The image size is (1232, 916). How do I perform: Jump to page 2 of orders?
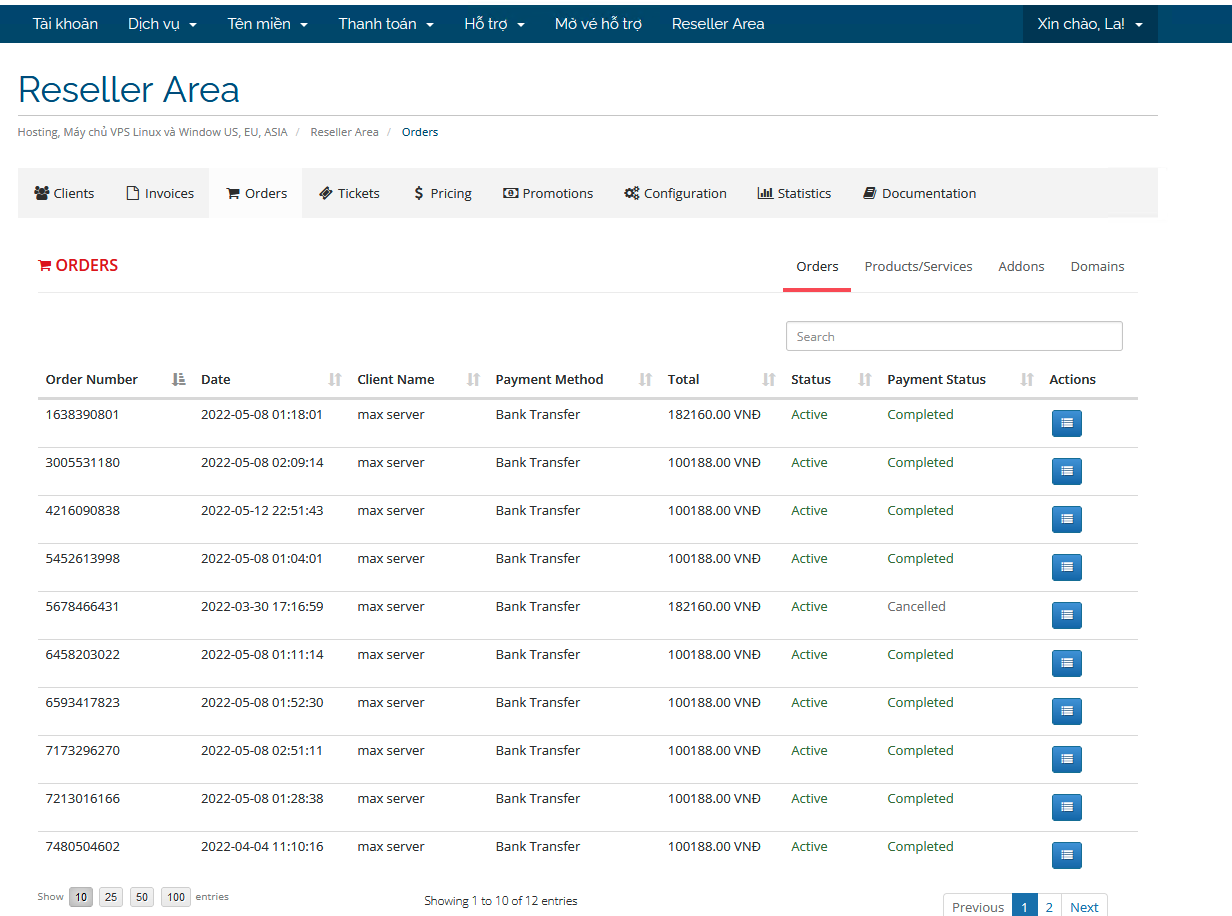tap(1049, 907)
